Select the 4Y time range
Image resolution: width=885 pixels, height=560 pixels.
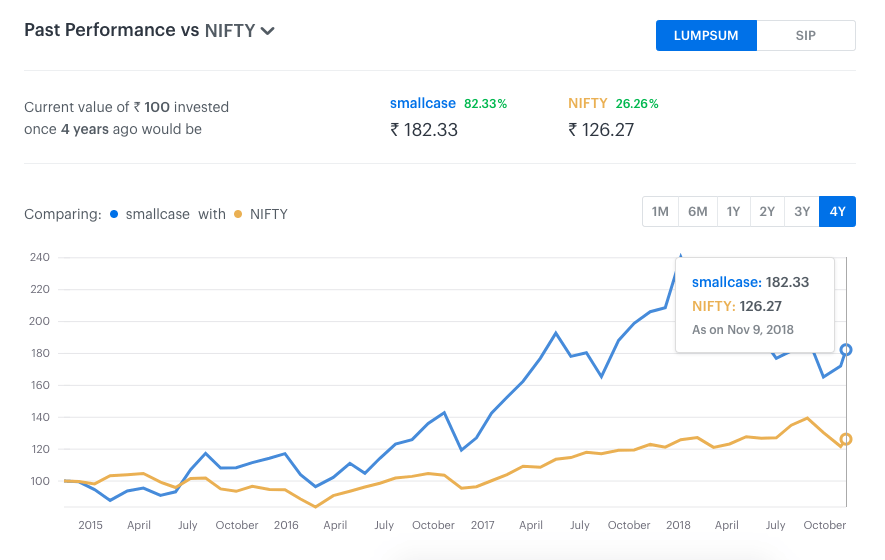[838, 212]
